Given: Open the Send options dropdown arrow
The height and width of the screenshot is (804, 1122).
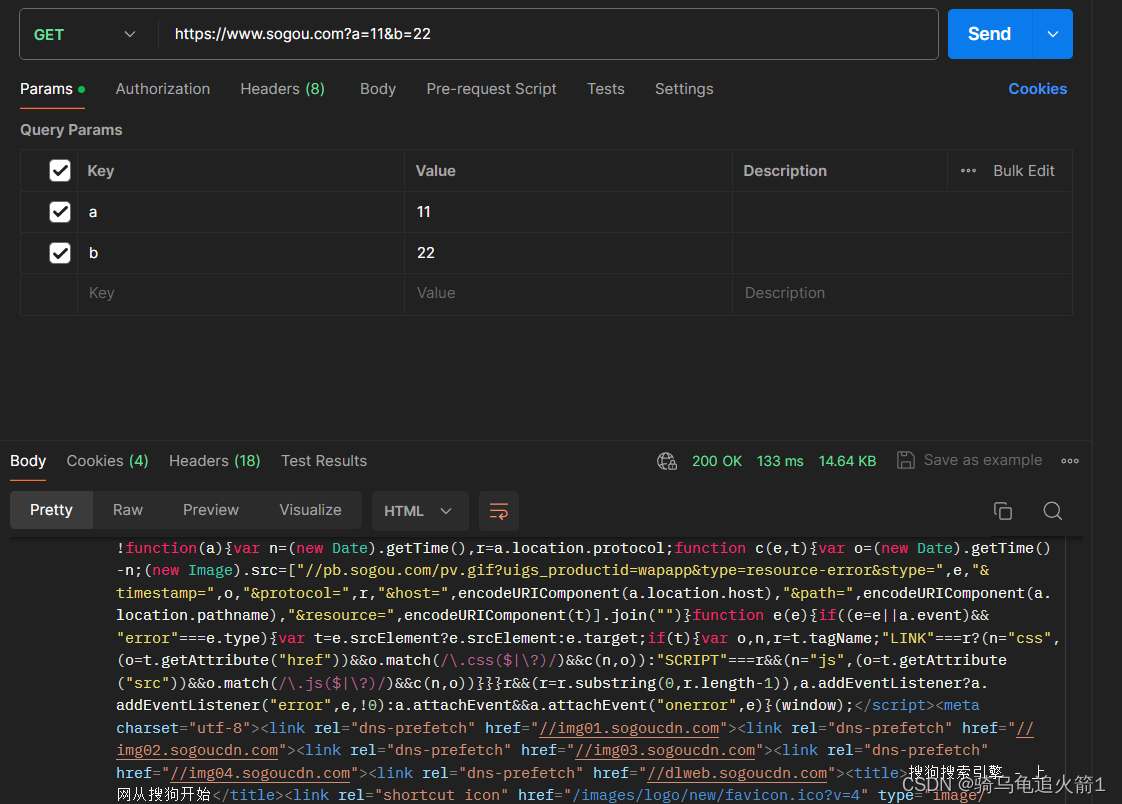Looking at the screenshot, I should 1053,34.
